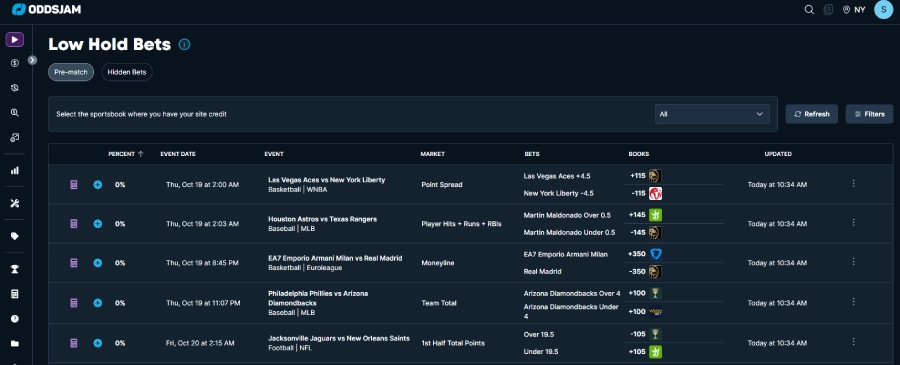
Task: Click the OddsJam logo
Action: [x=46, y=9]
